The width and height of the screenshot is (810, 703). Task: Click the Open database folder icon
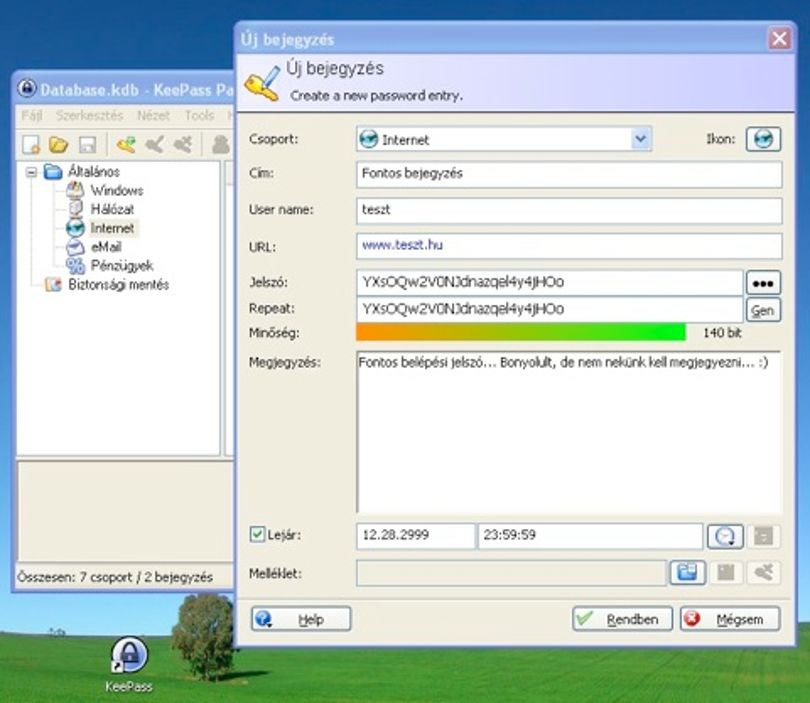pos(58,145)
